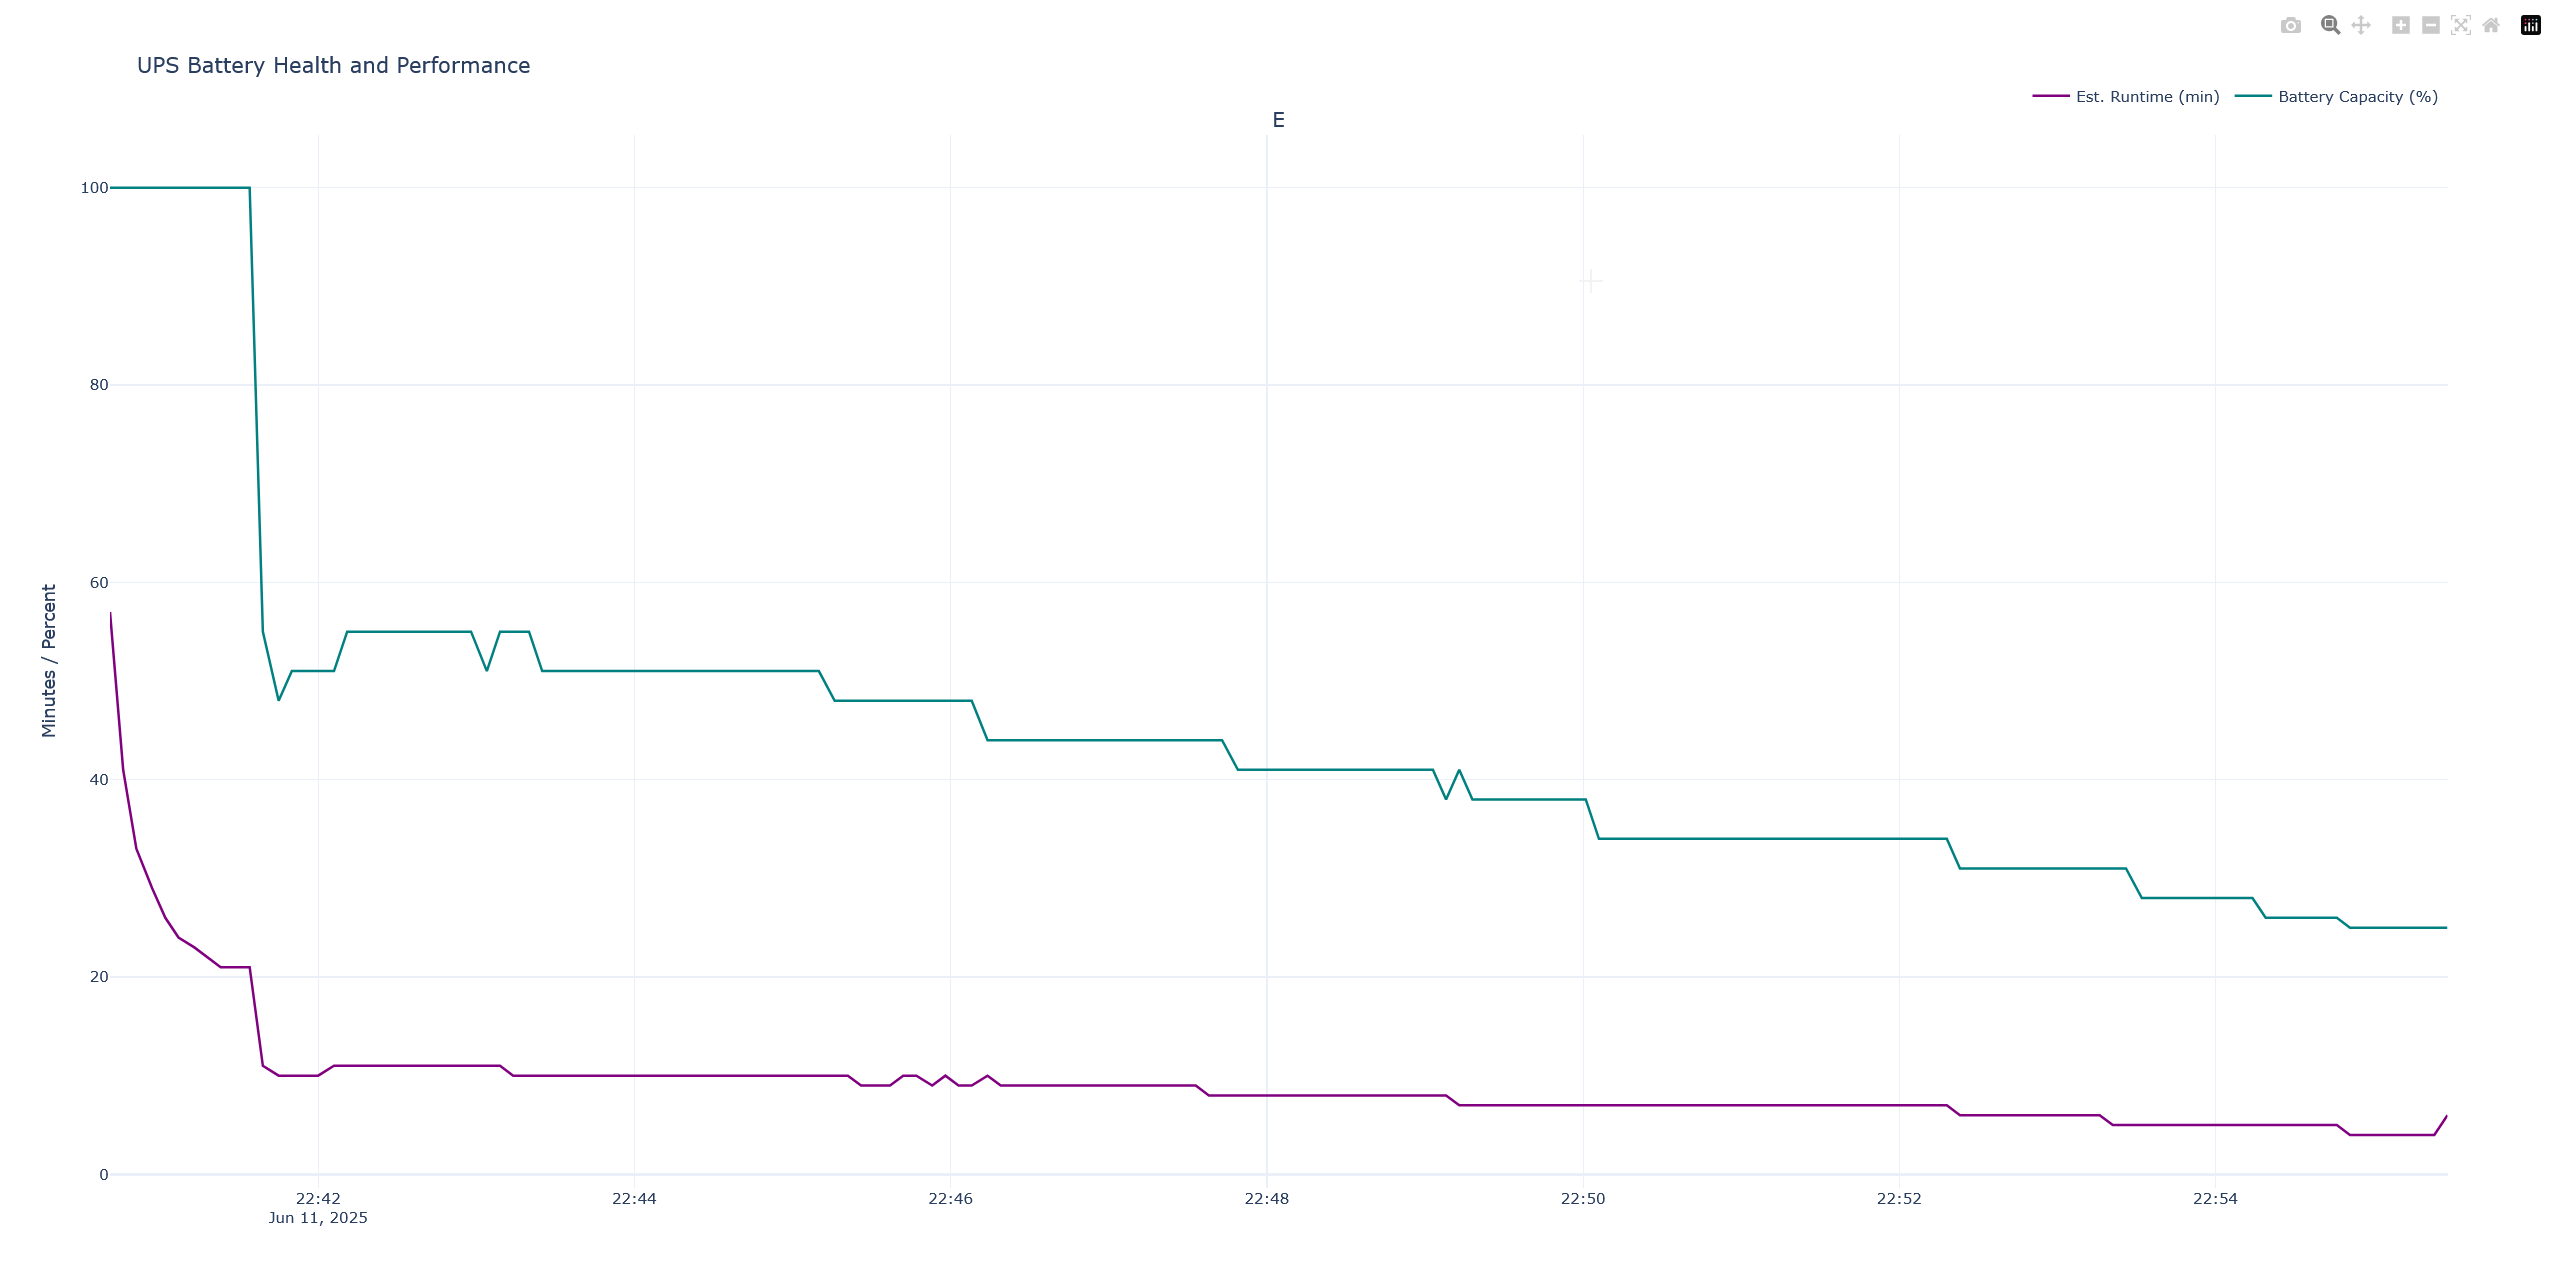Click the 22:48 x-axis tick label
Viewport: 2558px width, 1267px height.
coord(1266,1199)
